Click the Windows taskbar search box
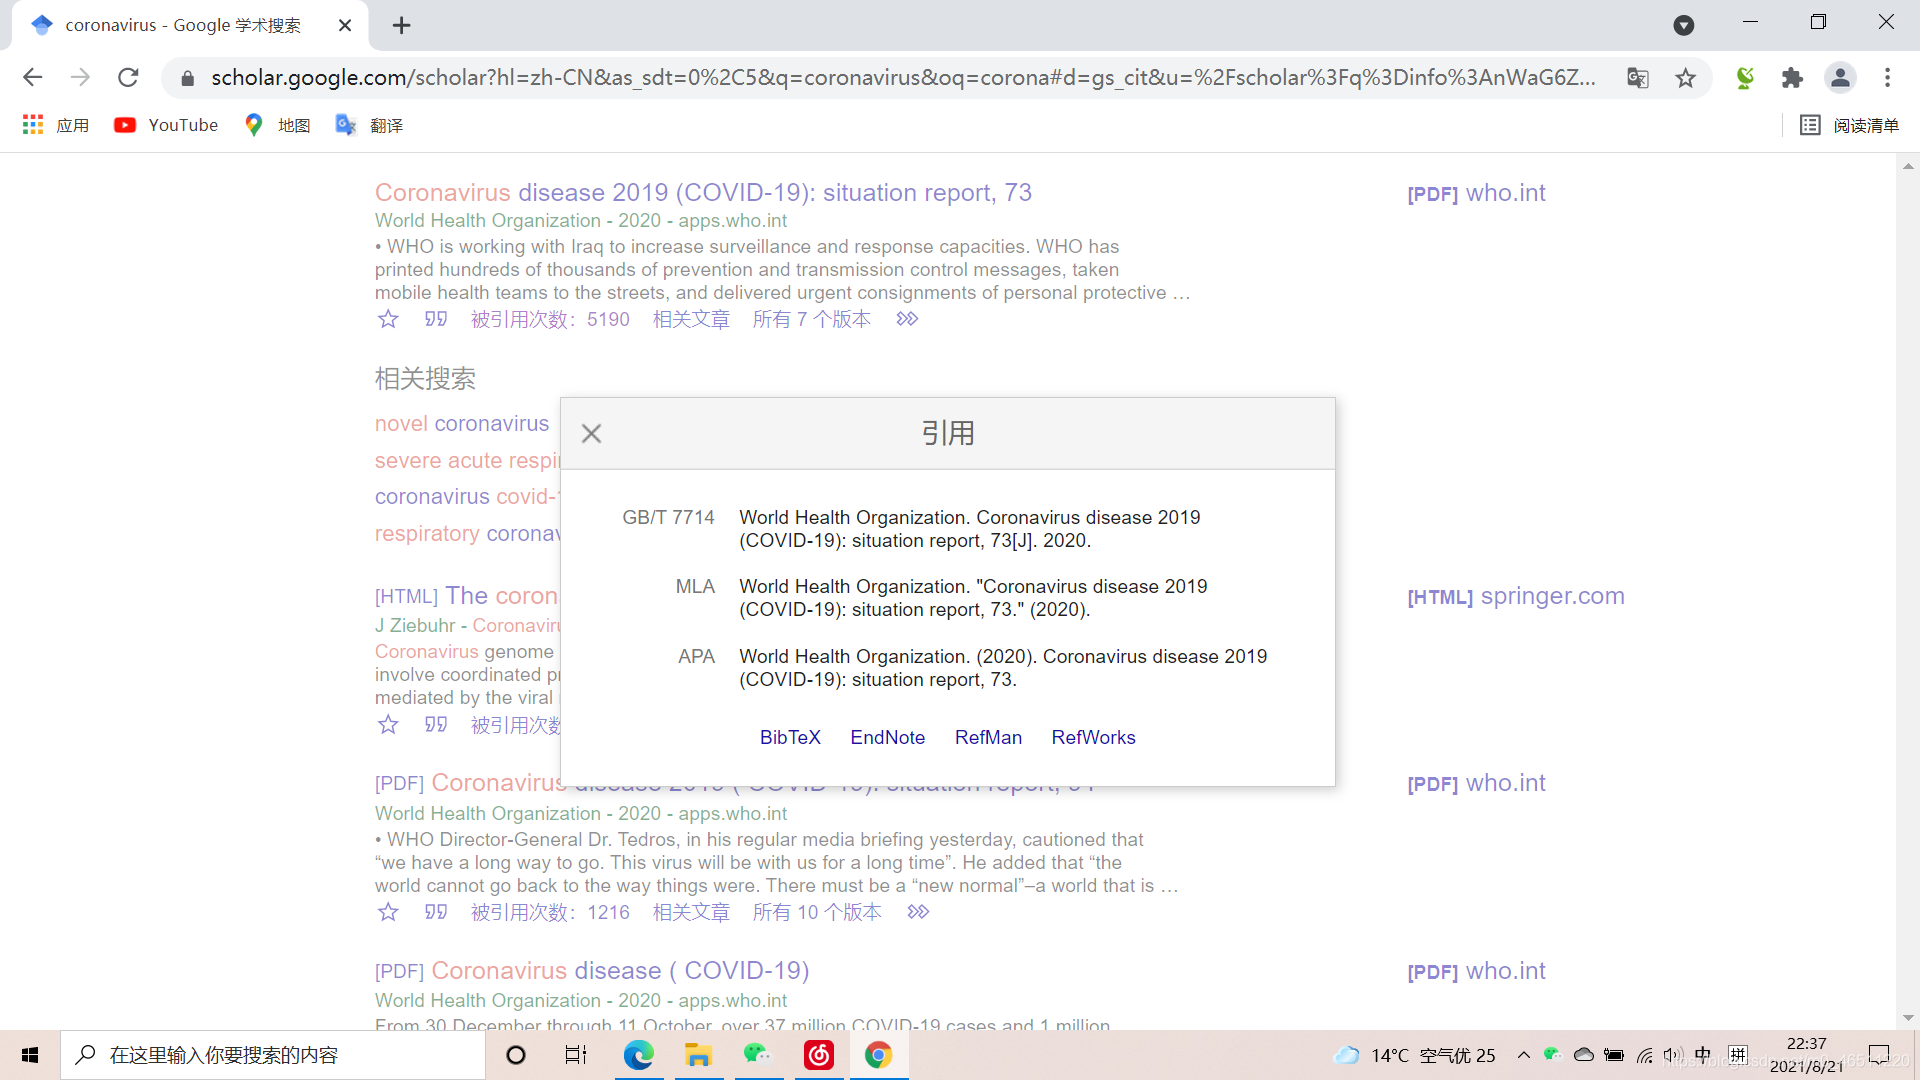1920x1080 pixels. coord(272,1055)
